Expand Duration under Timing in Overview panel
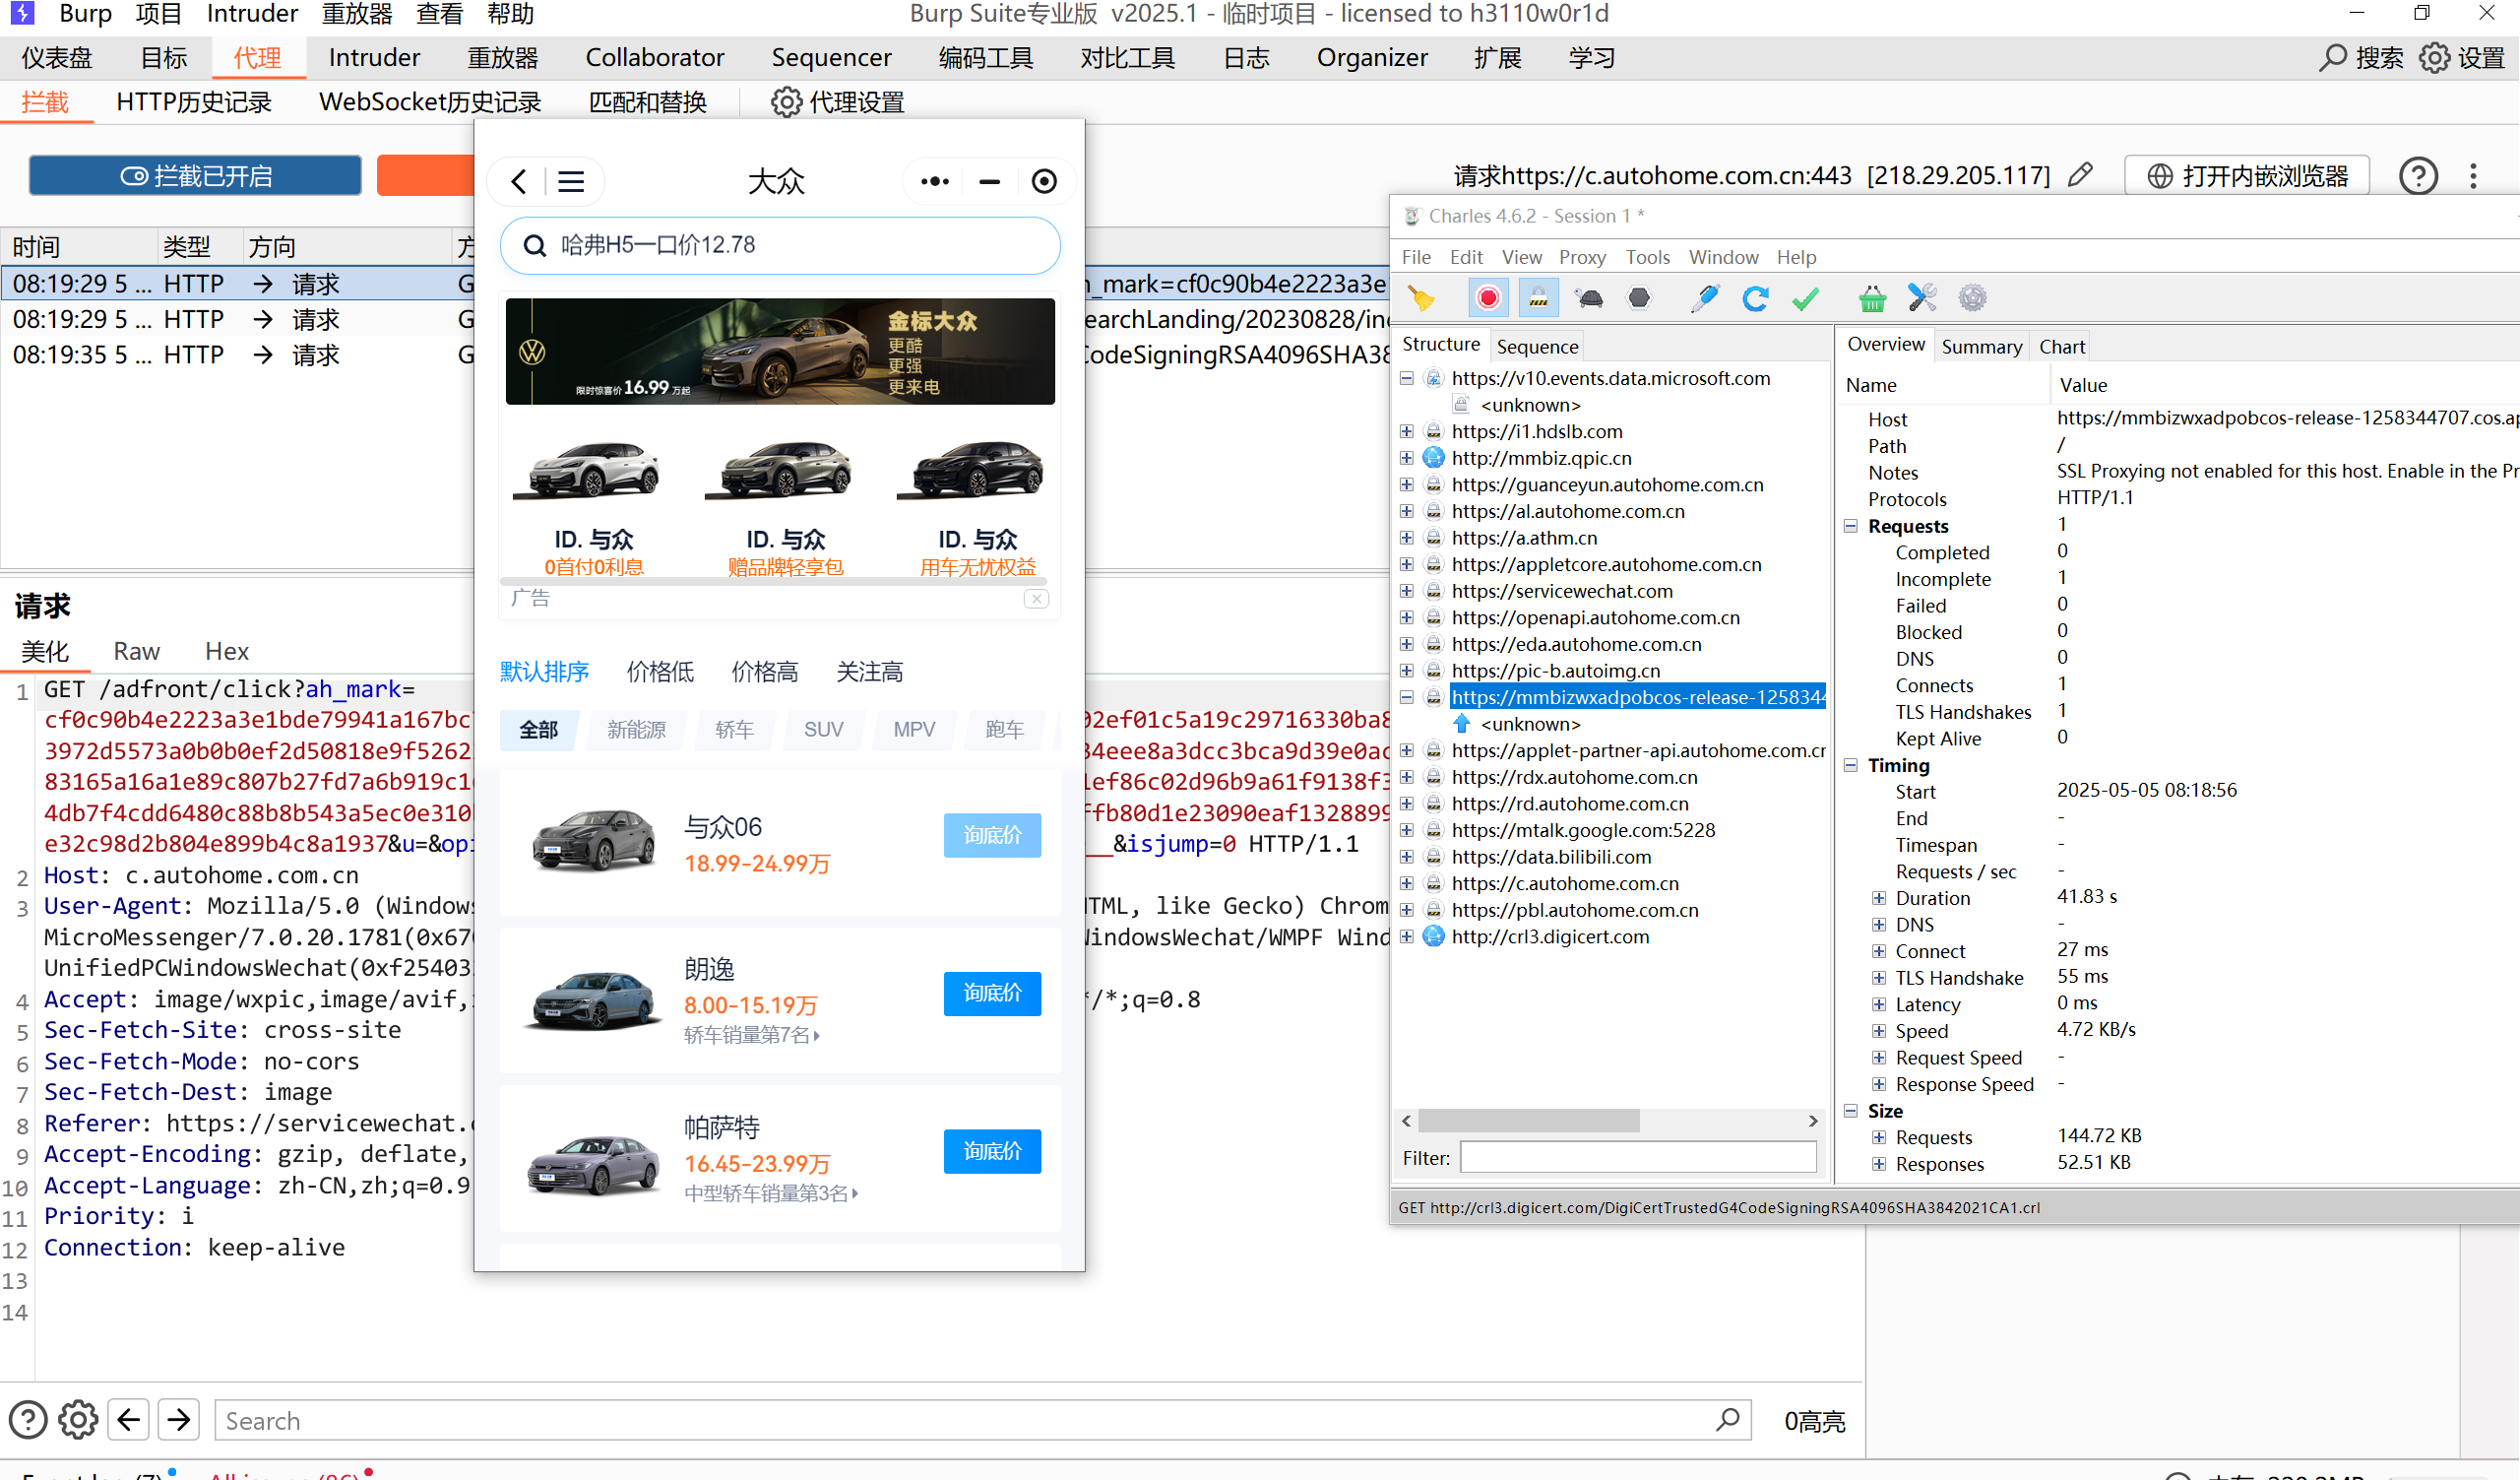 pyautogui.click(x=1878, y=897)
